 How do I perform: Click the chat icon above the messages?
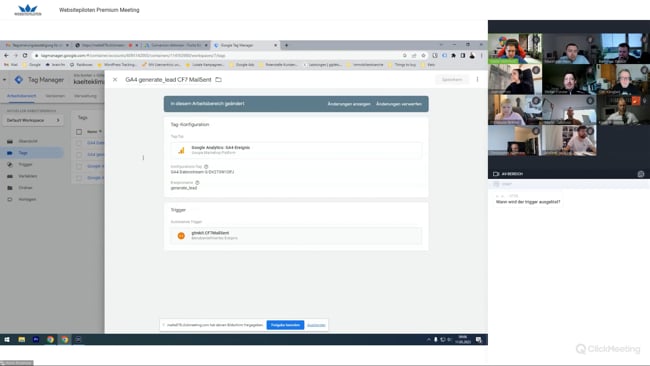496,184
